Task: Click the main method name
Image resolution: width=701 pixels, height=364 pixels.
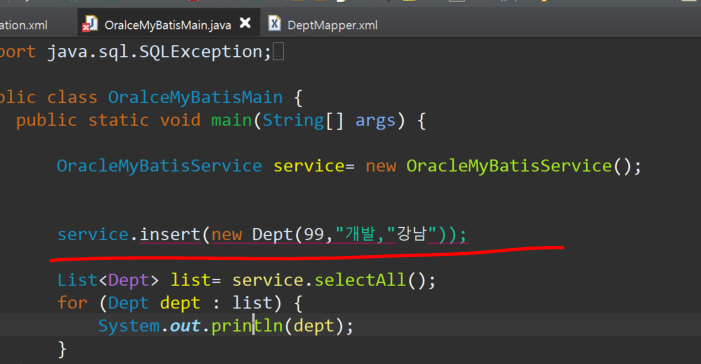Action: [232, 120]
